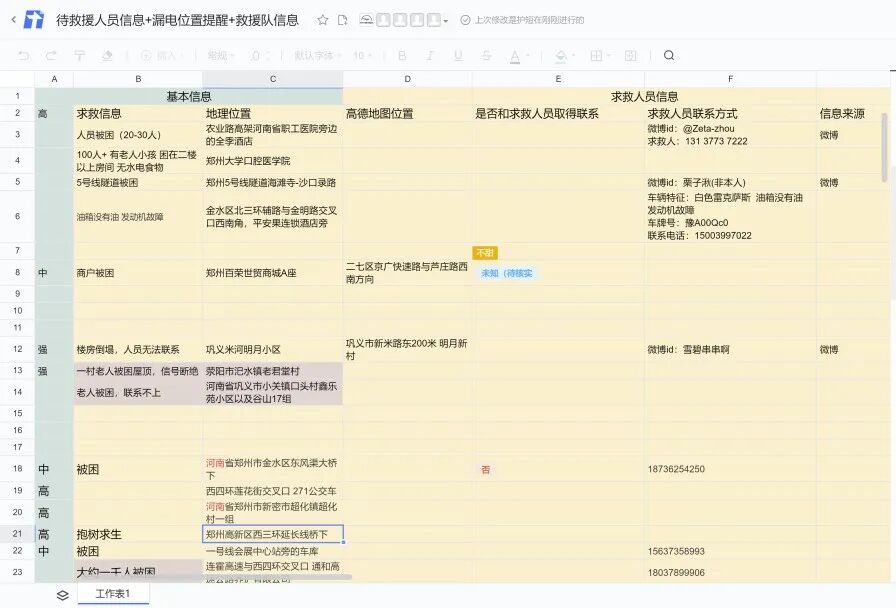896x608 pixels.
Task: Click the cell borders icon
Action: point(597,55)
